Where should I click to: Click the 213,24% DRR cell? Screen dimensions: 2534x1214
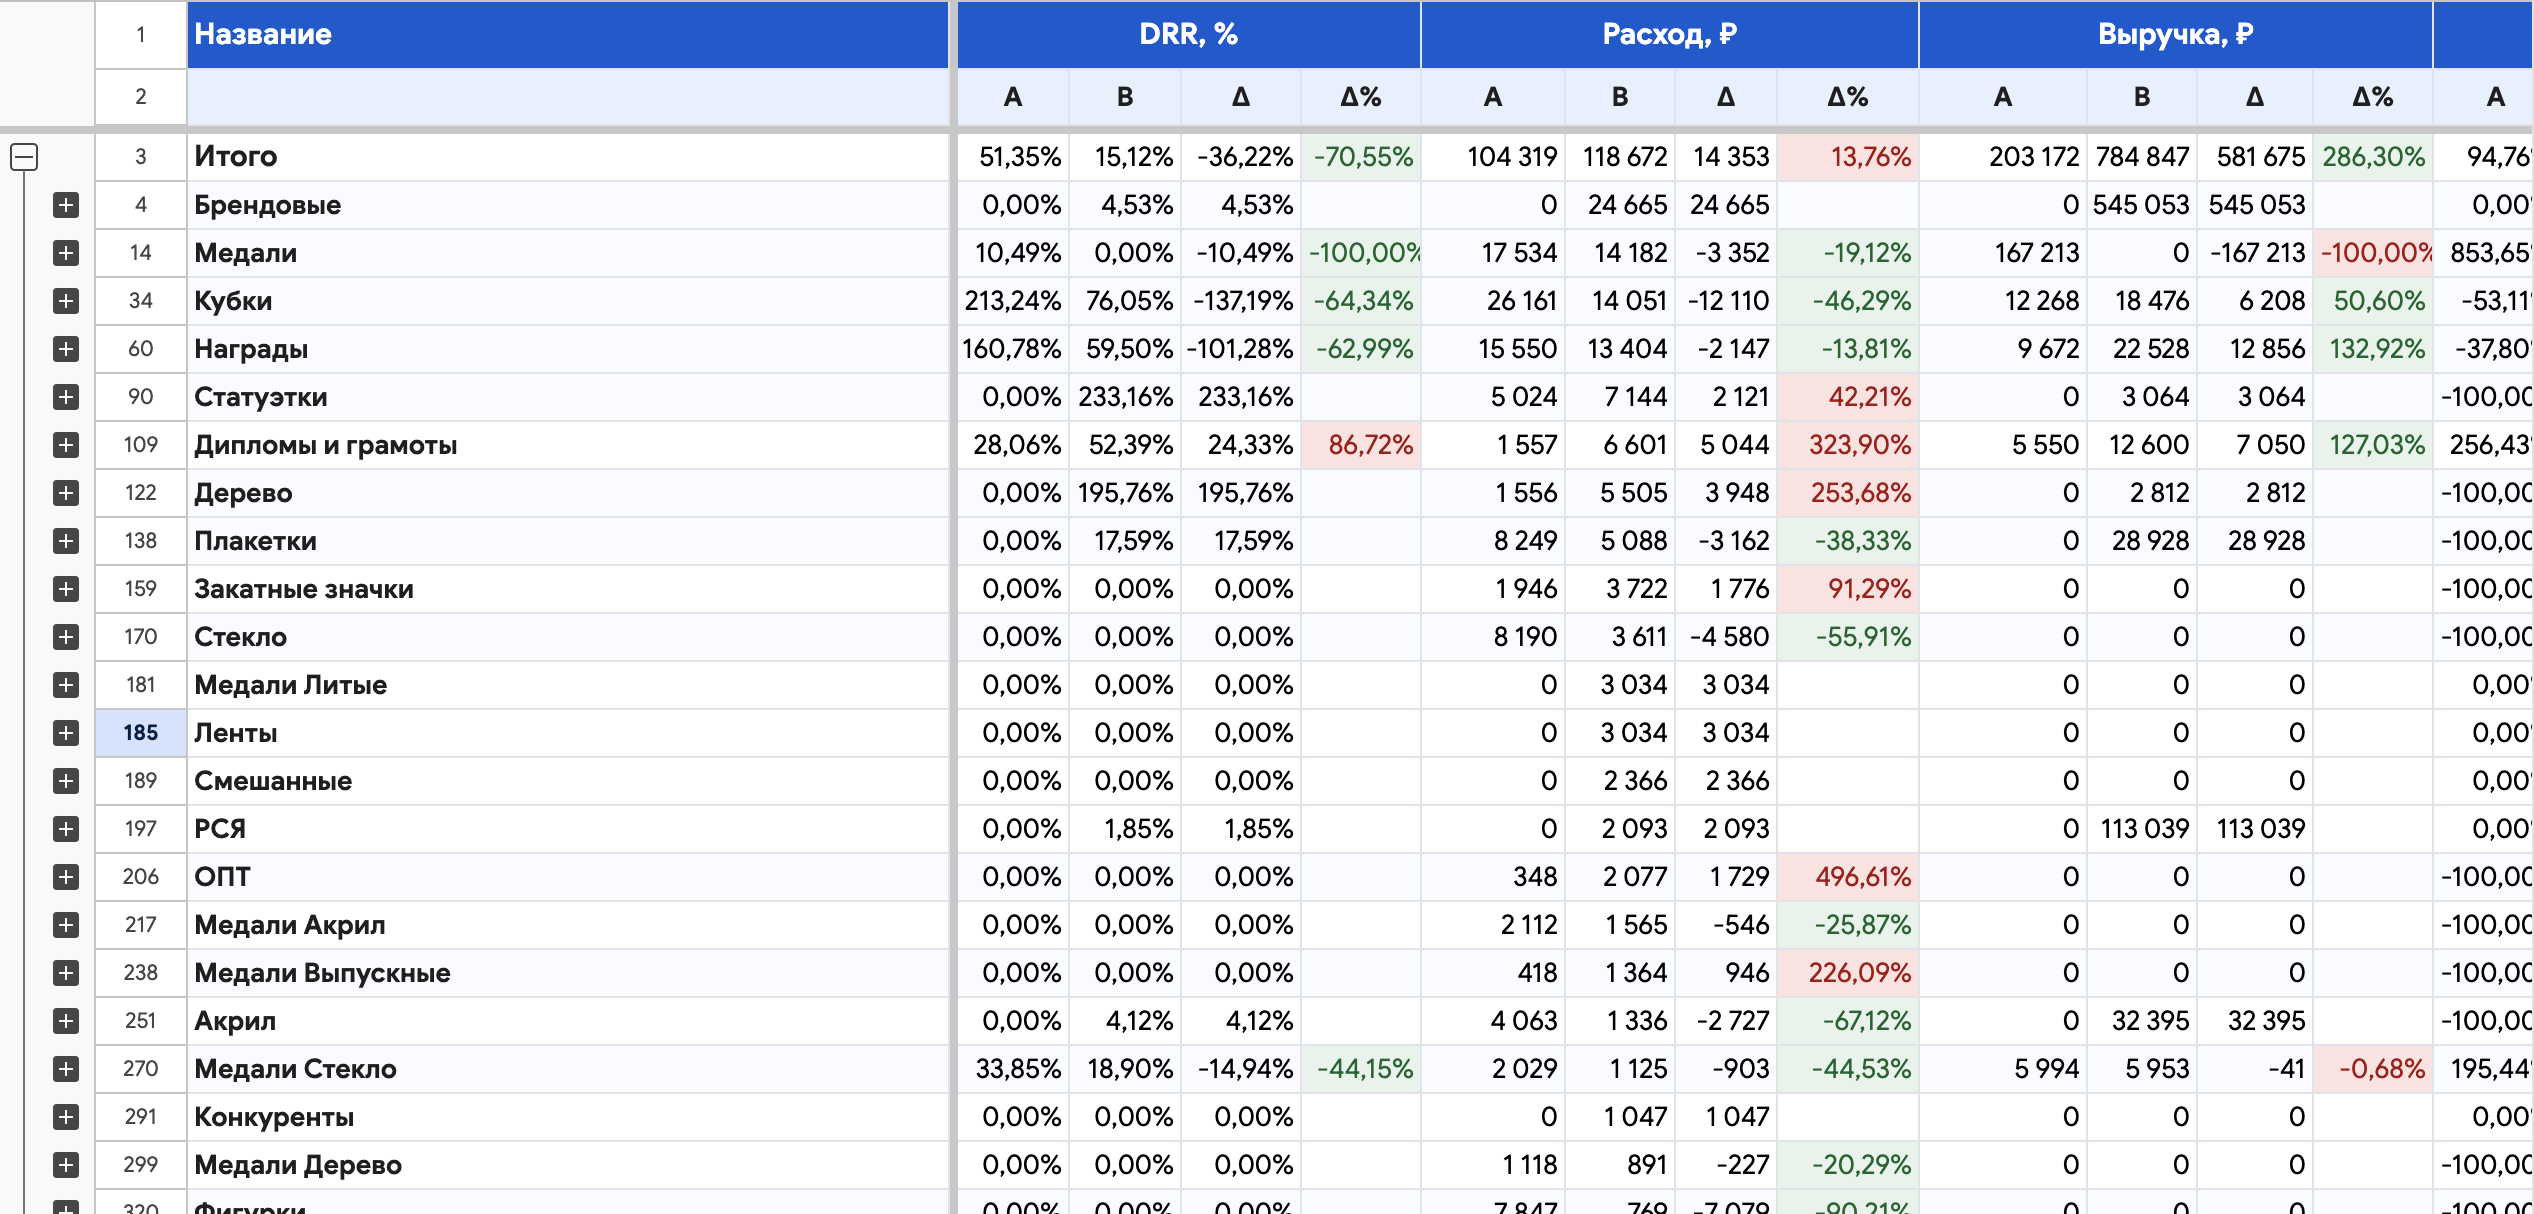(1013, 301)
